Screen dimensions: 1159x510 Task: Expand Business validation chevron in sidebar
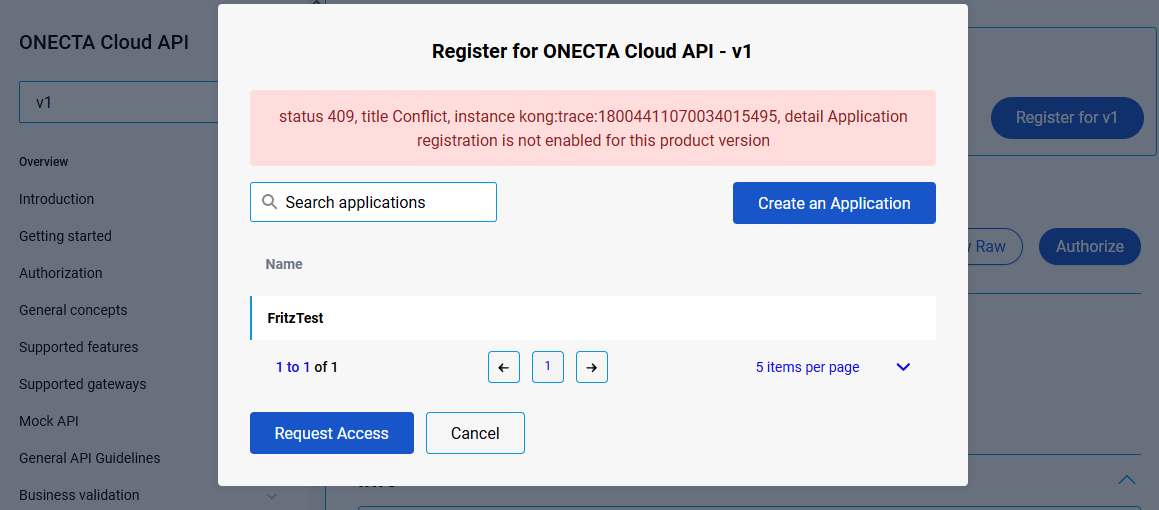(271, 495)
